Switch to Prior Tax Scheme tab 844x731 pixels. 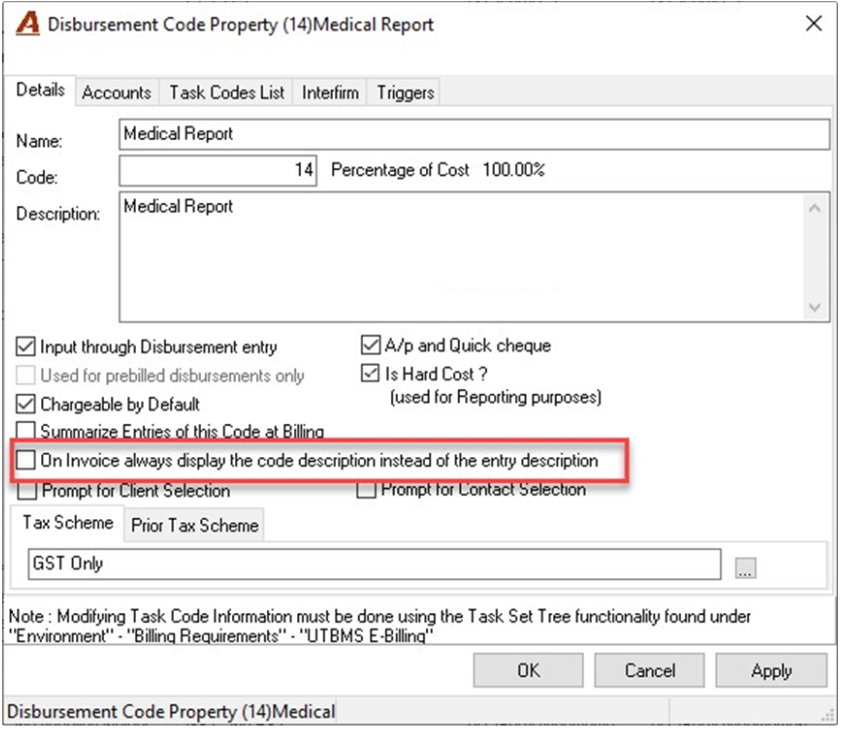[195, 525]
